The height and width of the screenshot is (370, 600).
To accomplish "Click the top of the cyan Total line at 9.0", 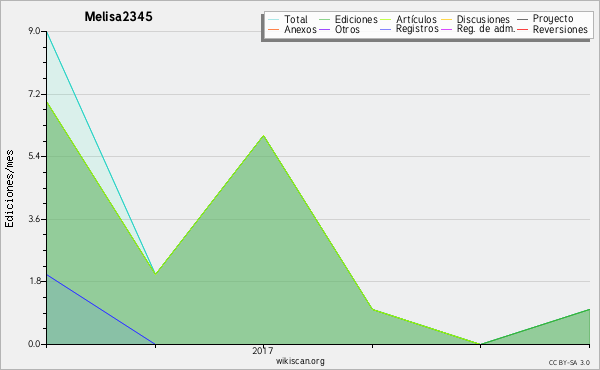I will 47,32.
